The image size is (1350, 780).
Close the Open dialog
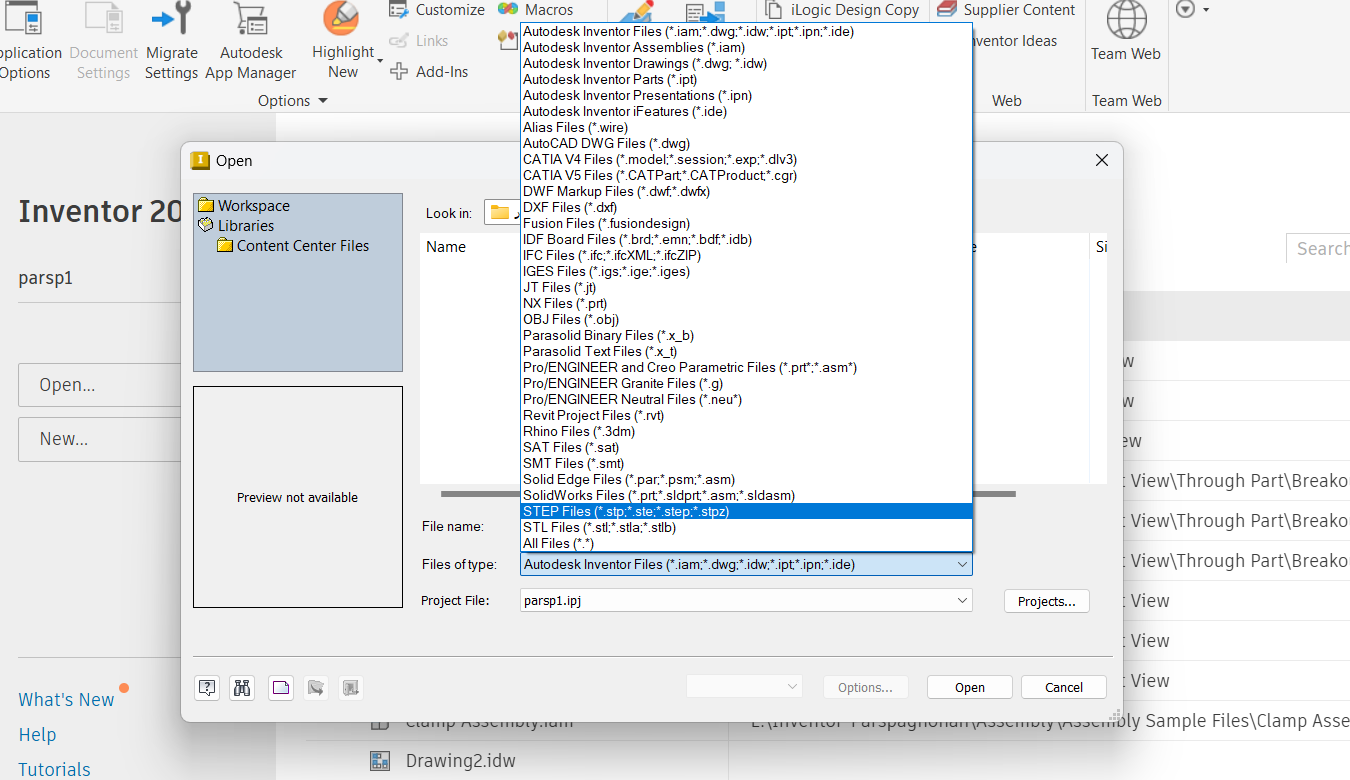pyautogui.click(x=1102, y=160)
